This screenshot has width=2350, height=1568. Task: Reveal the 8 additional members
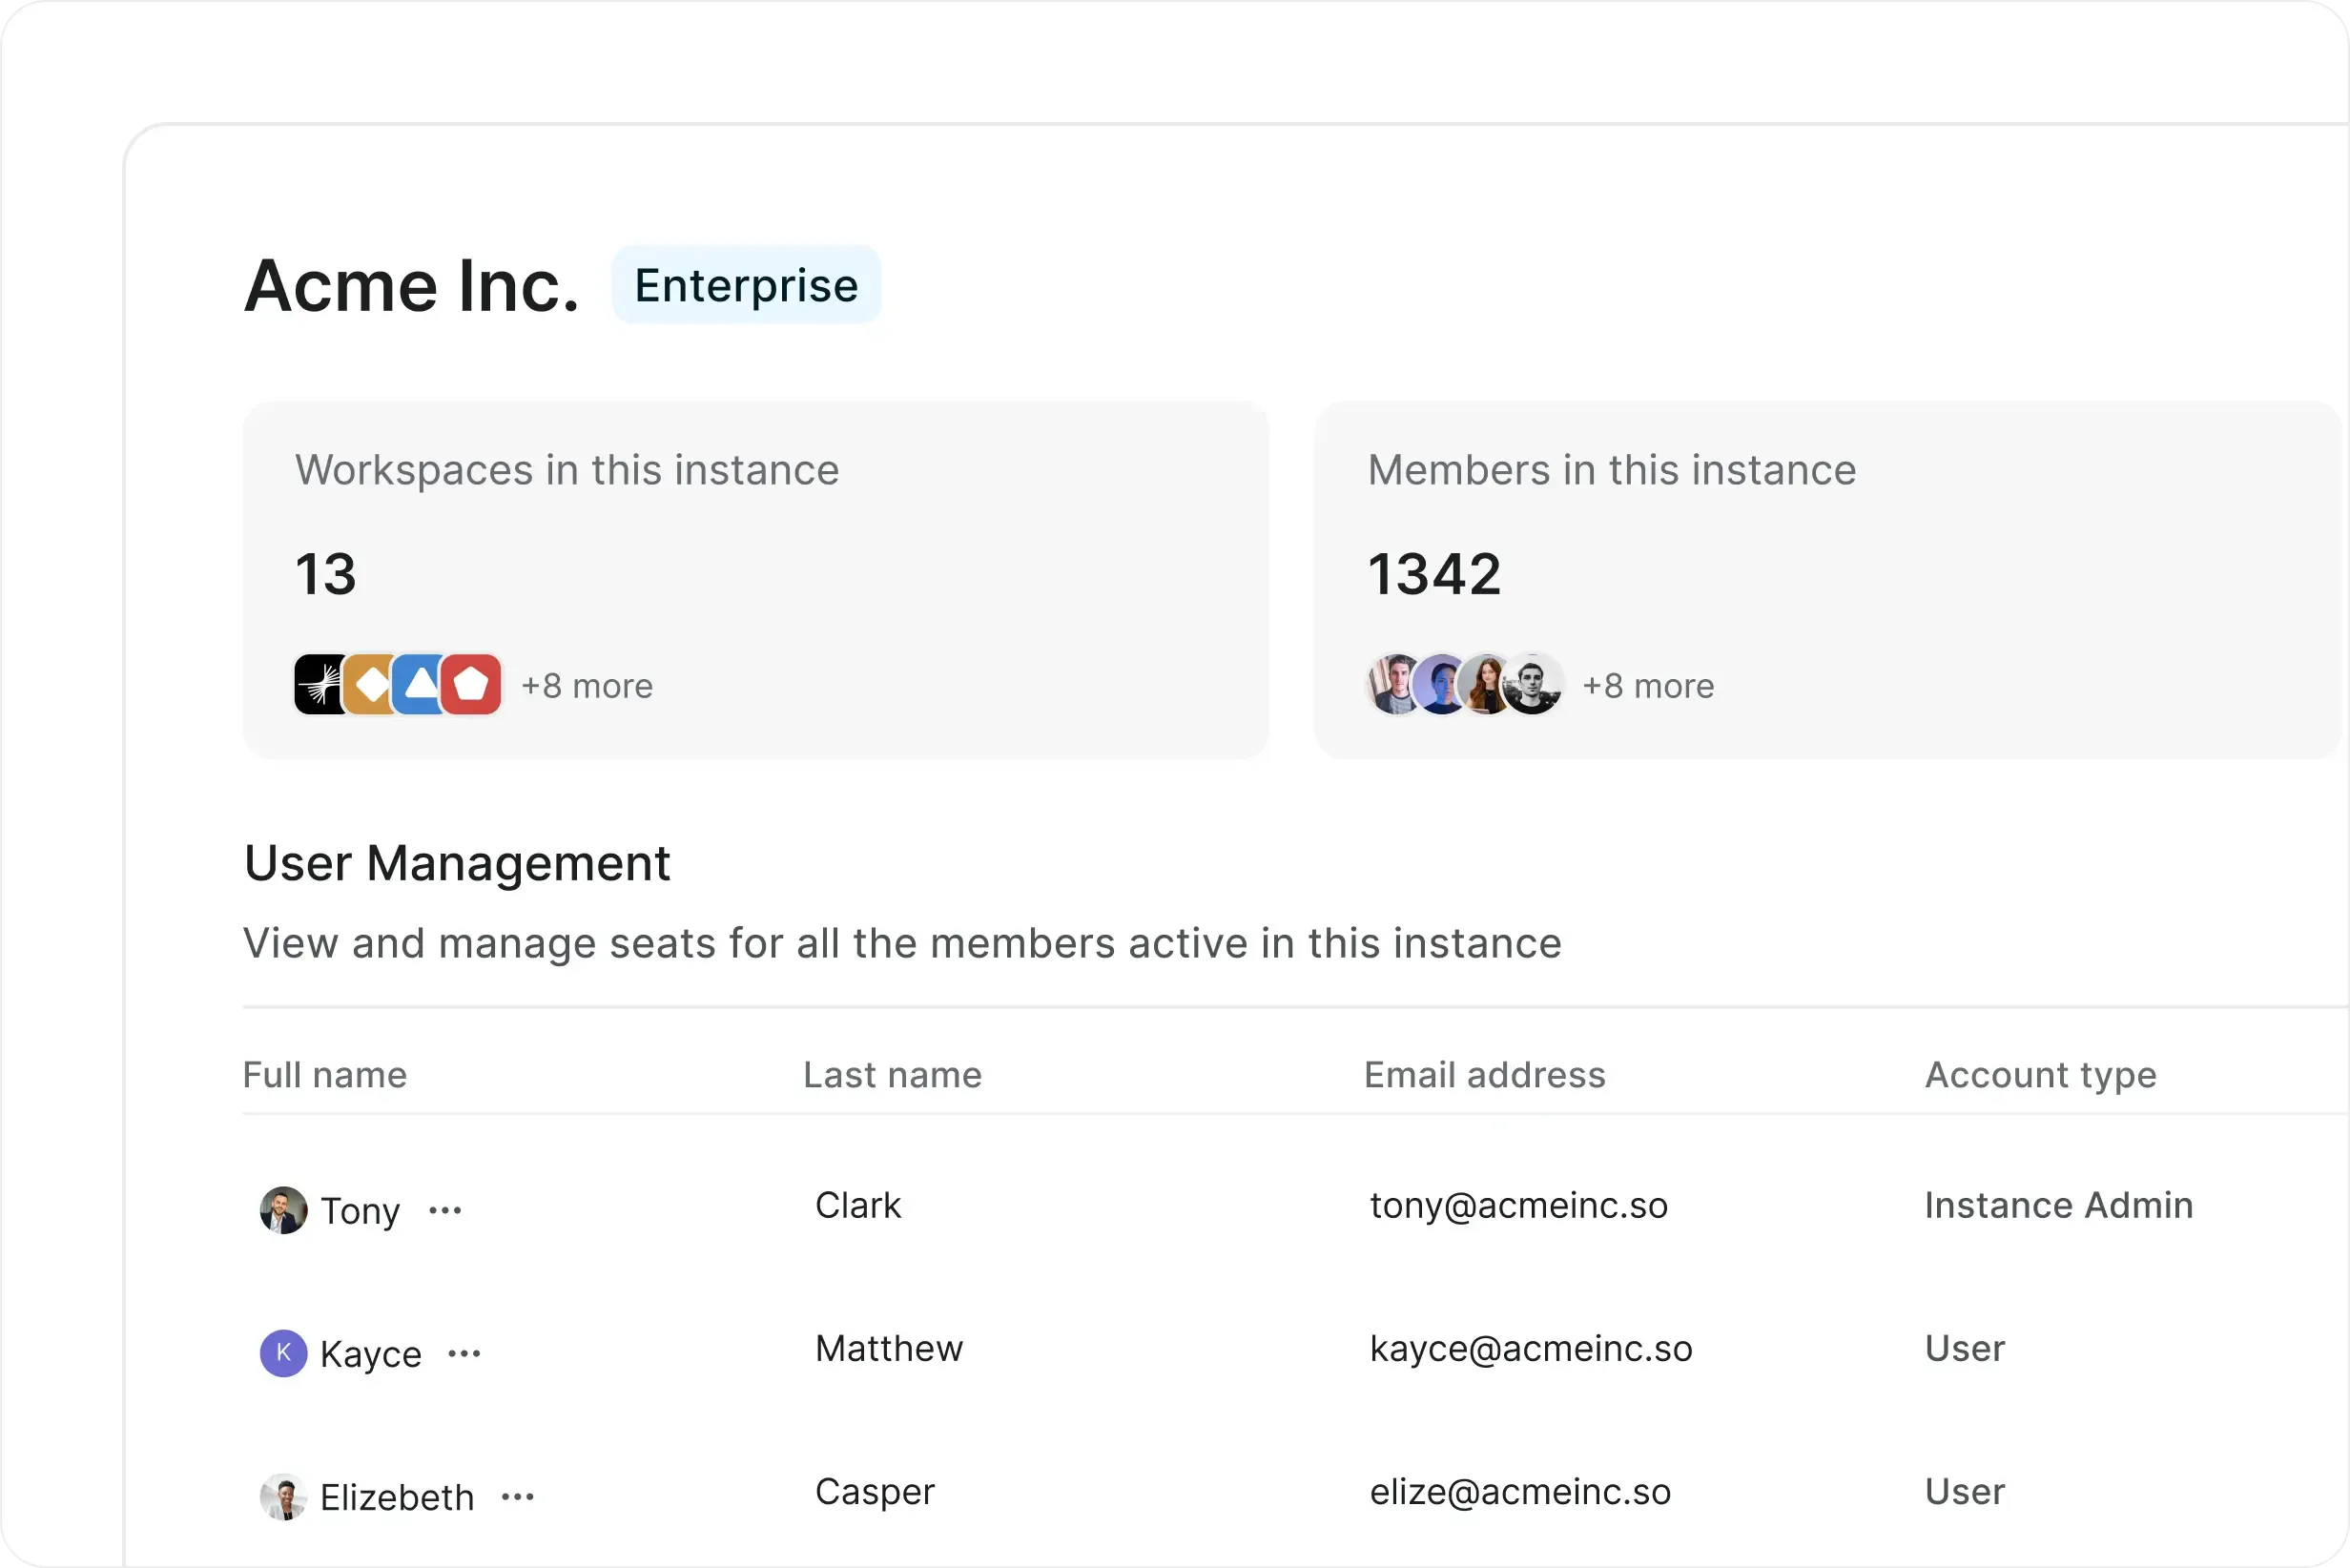click(1649, 685)
